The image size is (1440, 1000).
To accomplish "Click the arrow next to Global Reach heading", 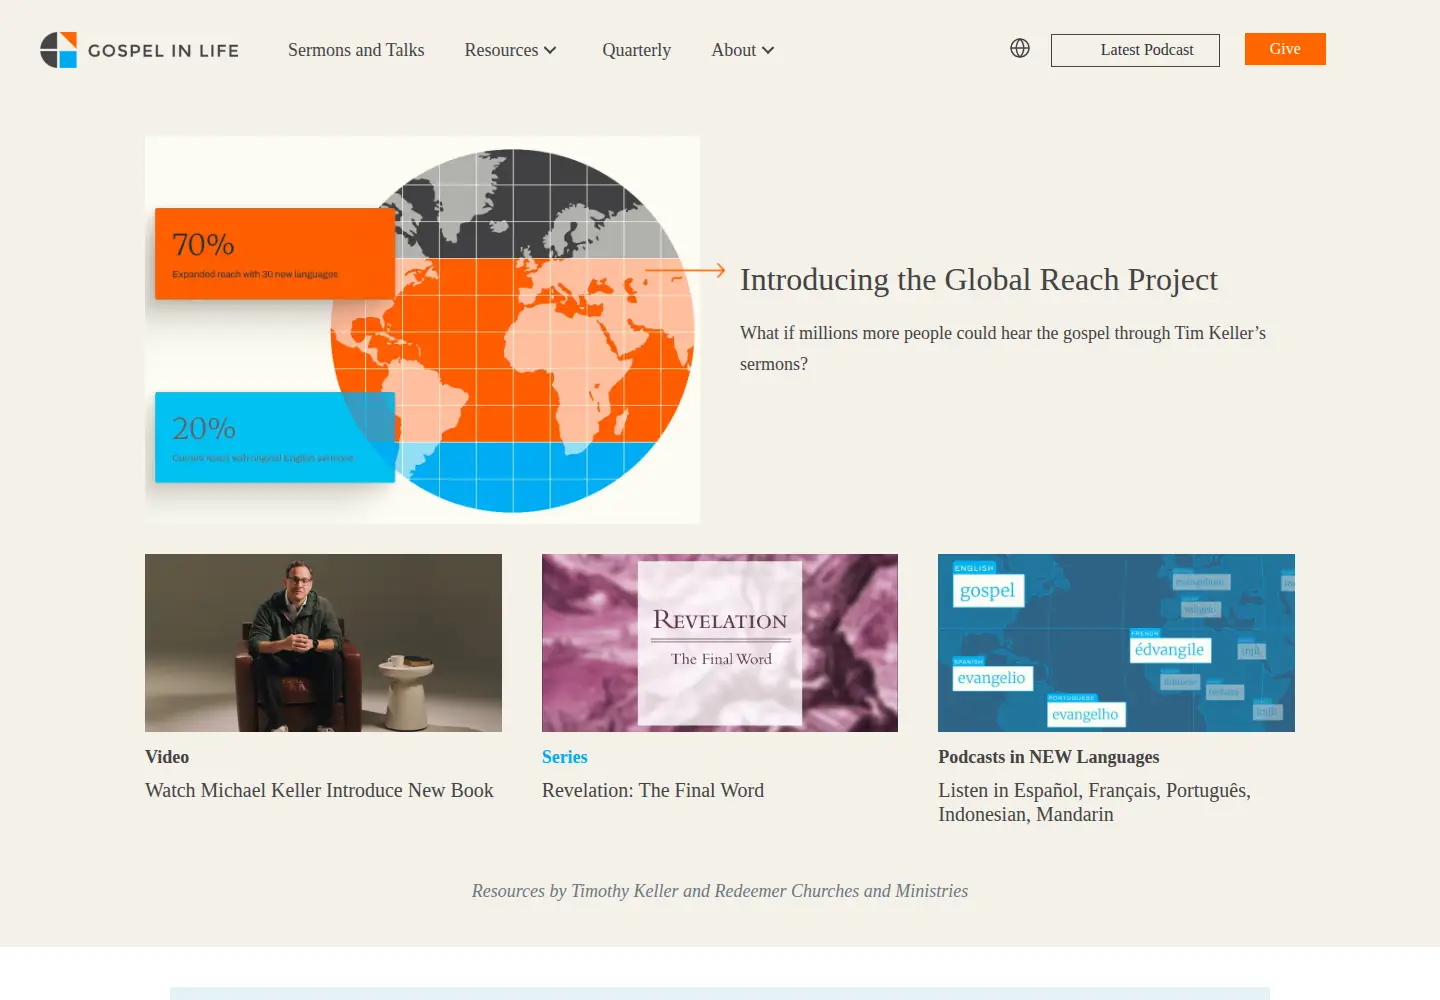I will pyautogui.click(x=685, y=270).
